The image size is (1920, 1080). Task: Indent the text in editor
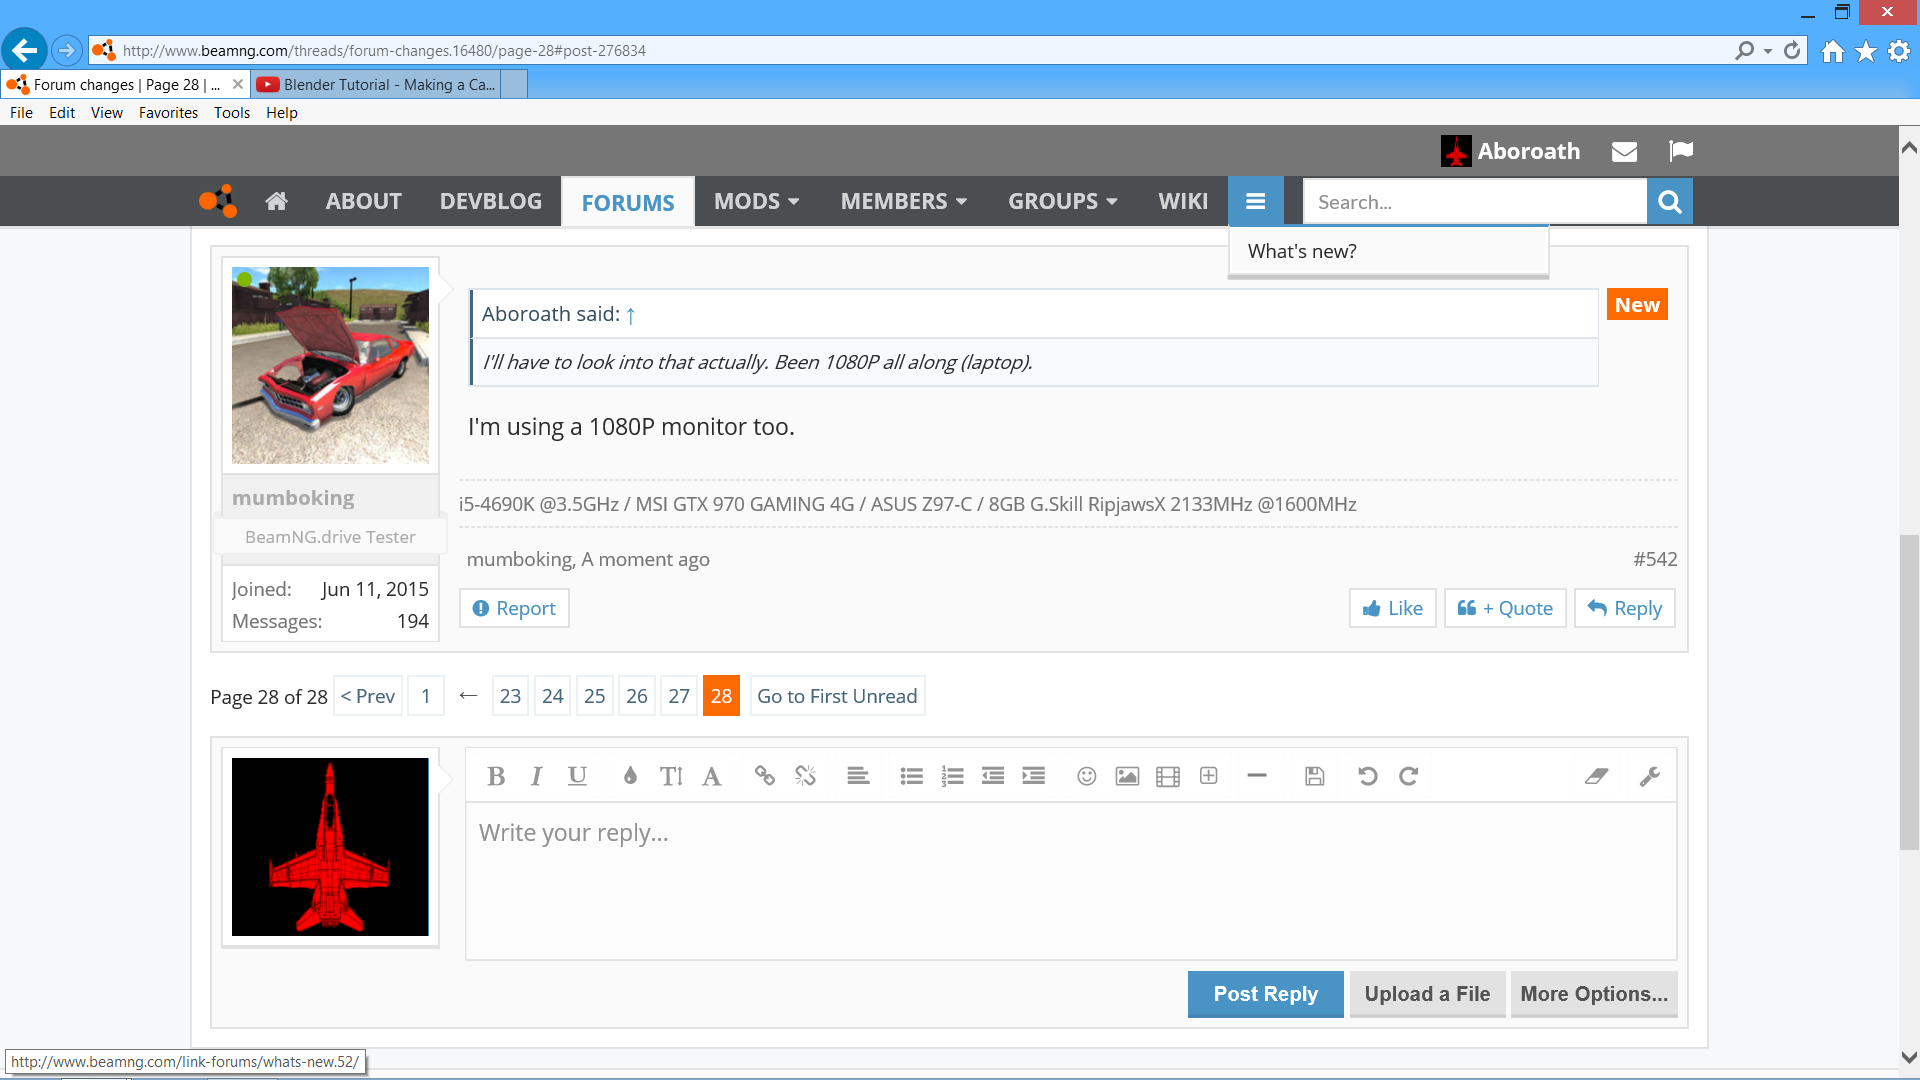pyautogui.click(x=1034, y=776)
